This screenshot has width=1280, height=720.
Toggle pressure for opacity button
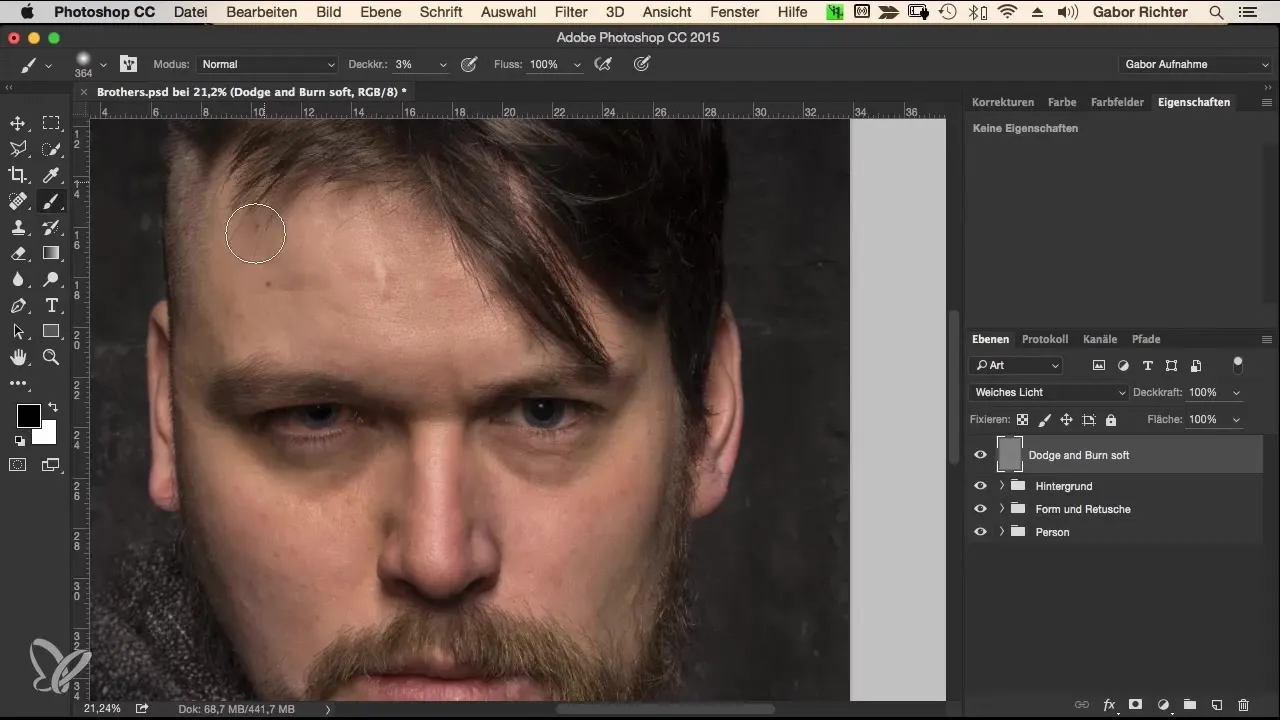click(468, 64)
